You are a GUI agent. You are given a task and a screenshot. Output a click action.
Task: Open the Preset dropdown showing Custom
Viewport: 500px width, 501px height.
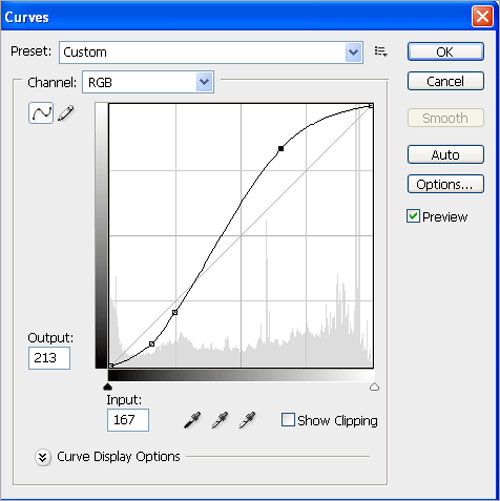(211, 52)
